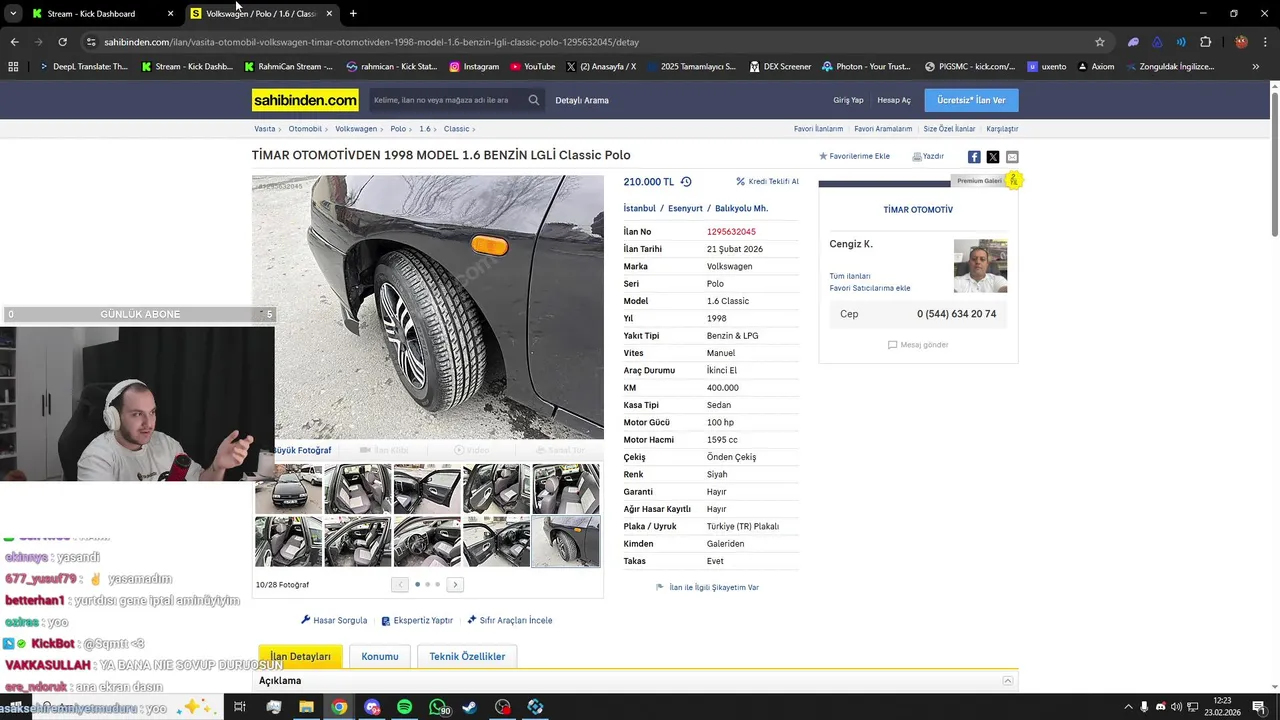Bookmark this page with the star icon
Image resolution: width=1280 pixels, height=720 pixels.
(x=1100, y=42)
